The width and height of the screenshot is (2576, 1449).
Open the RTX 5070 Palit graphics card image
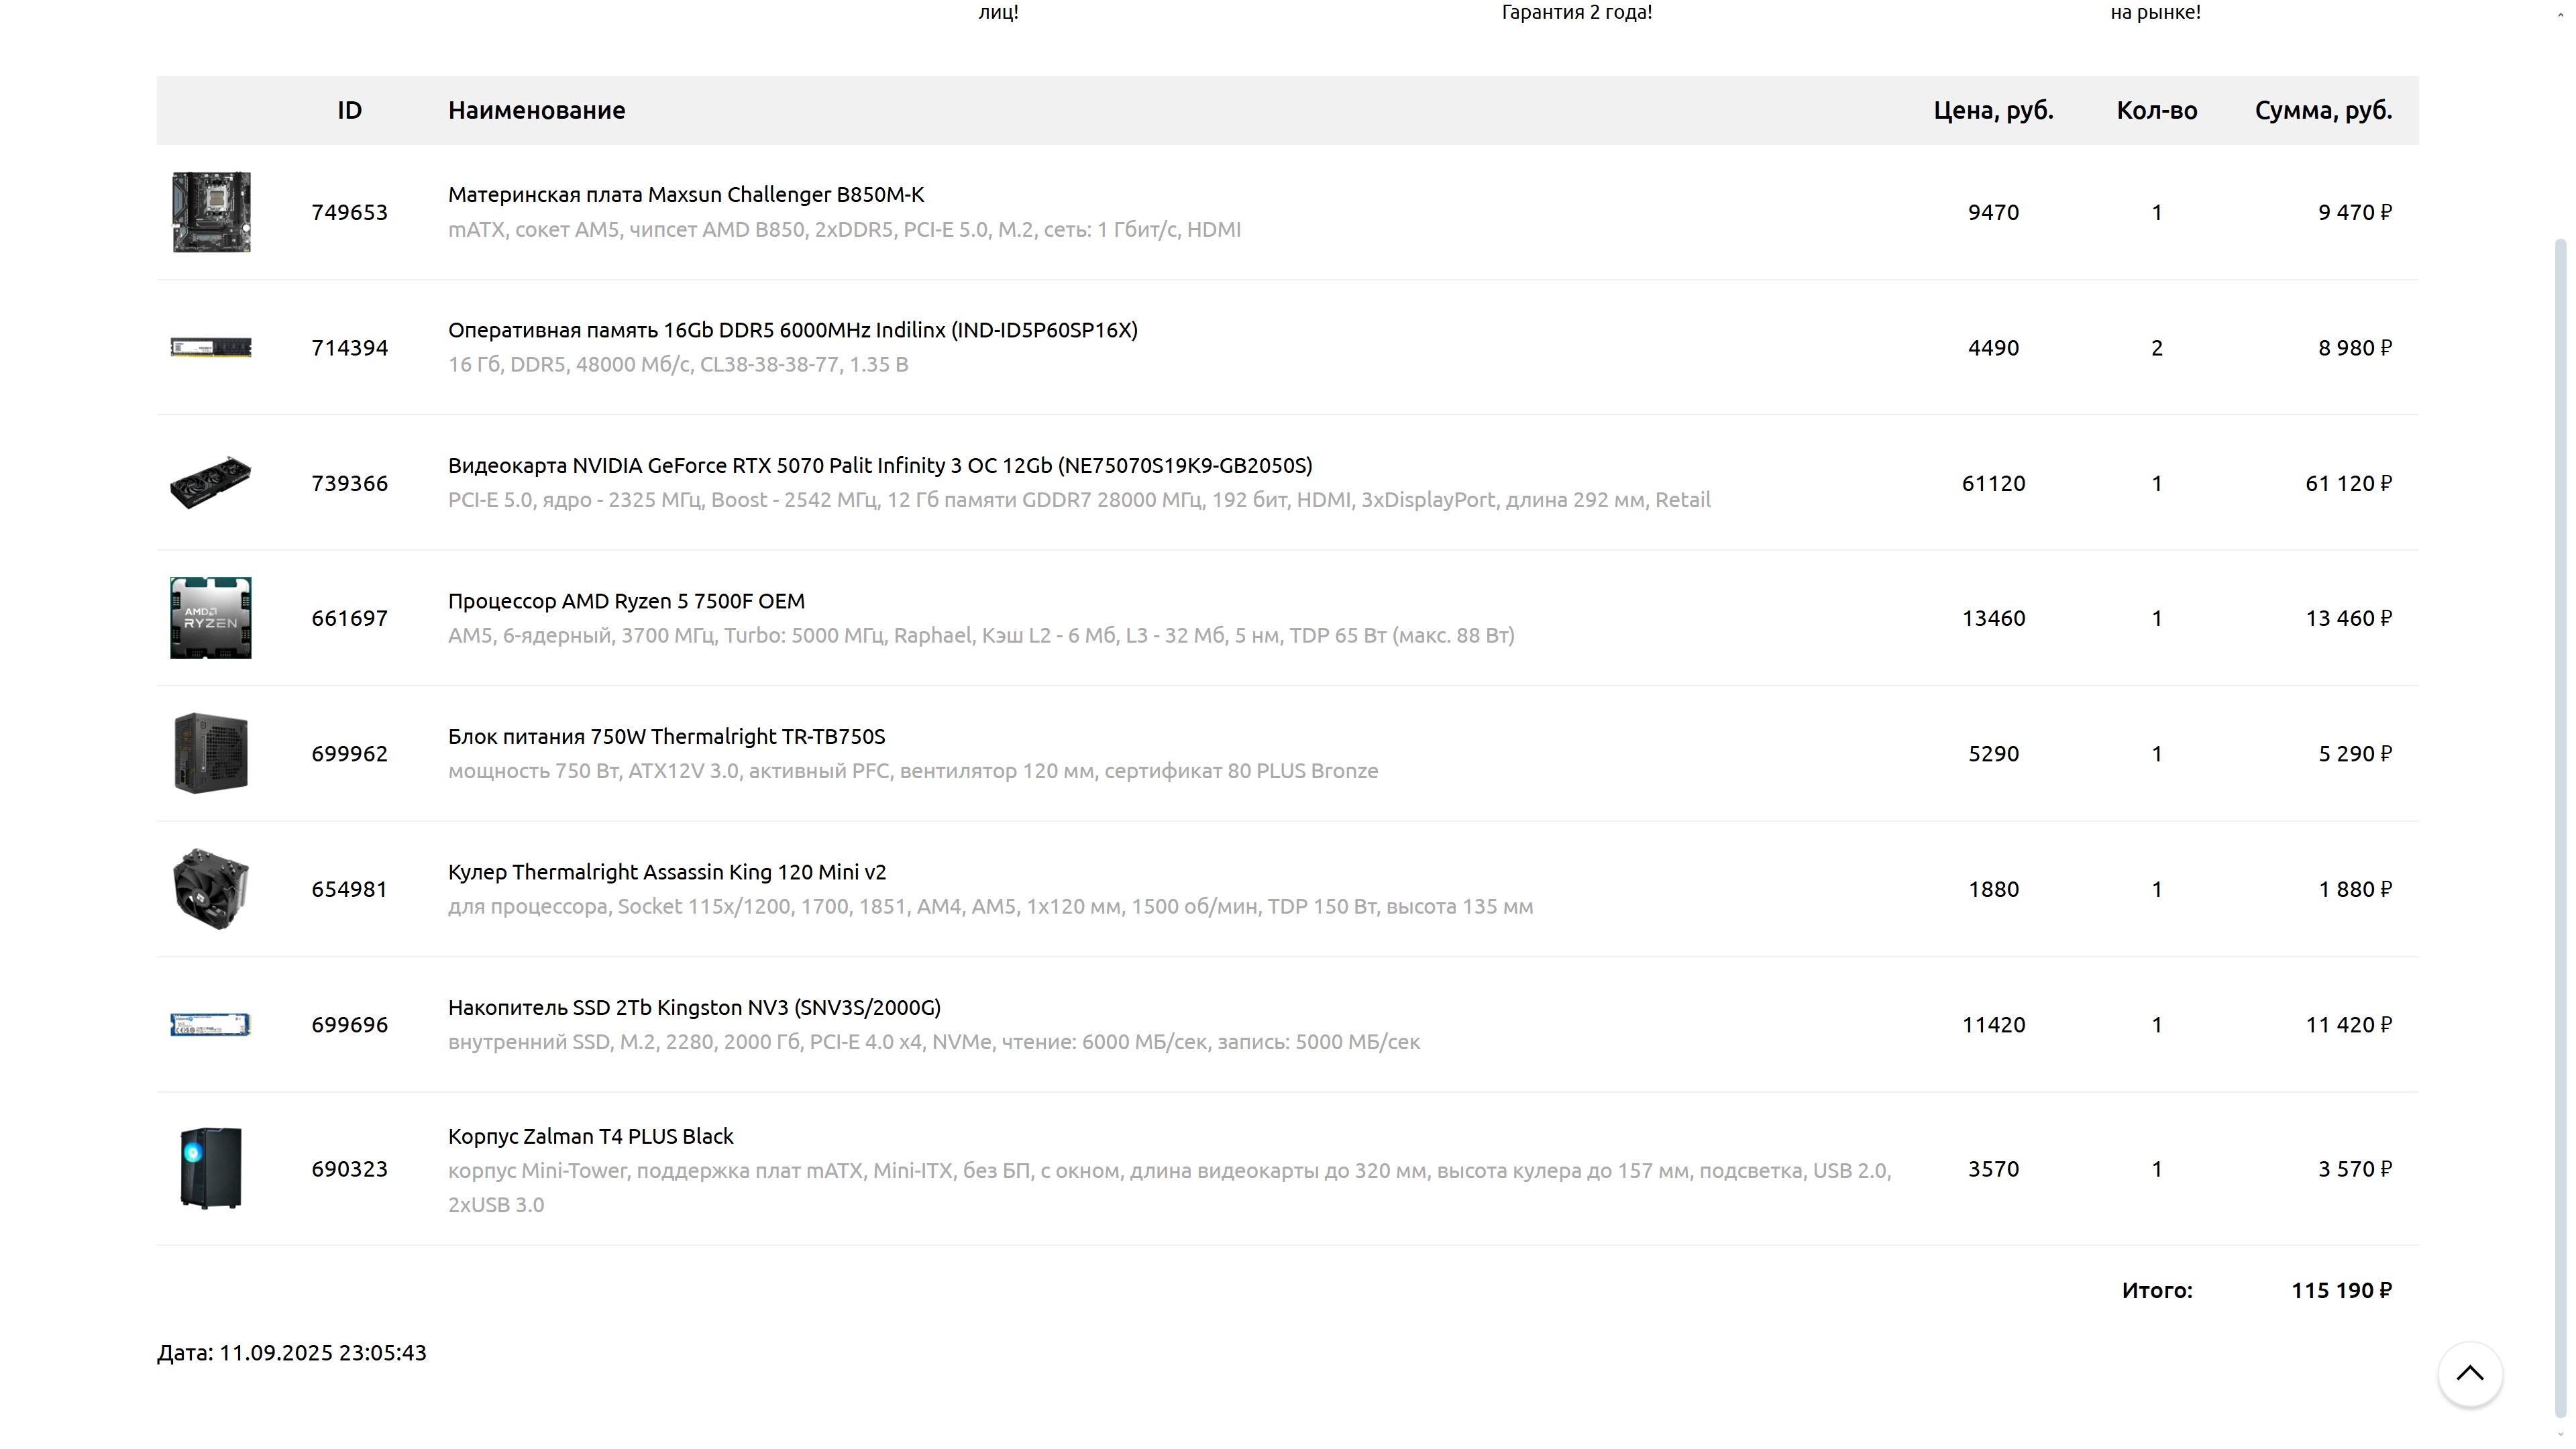pyautogui.click(x=211, y=483)
